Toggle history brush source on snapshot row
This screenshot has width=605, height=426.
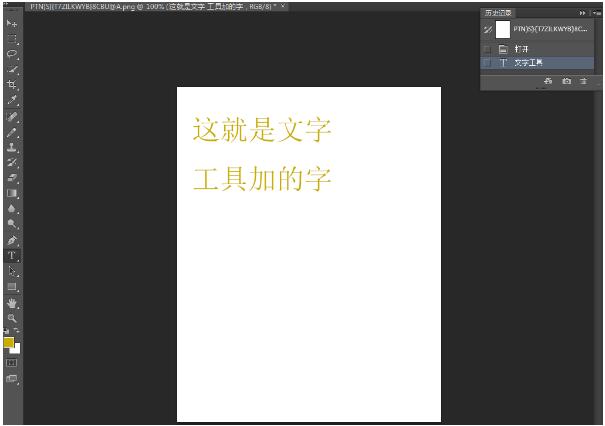488,29
